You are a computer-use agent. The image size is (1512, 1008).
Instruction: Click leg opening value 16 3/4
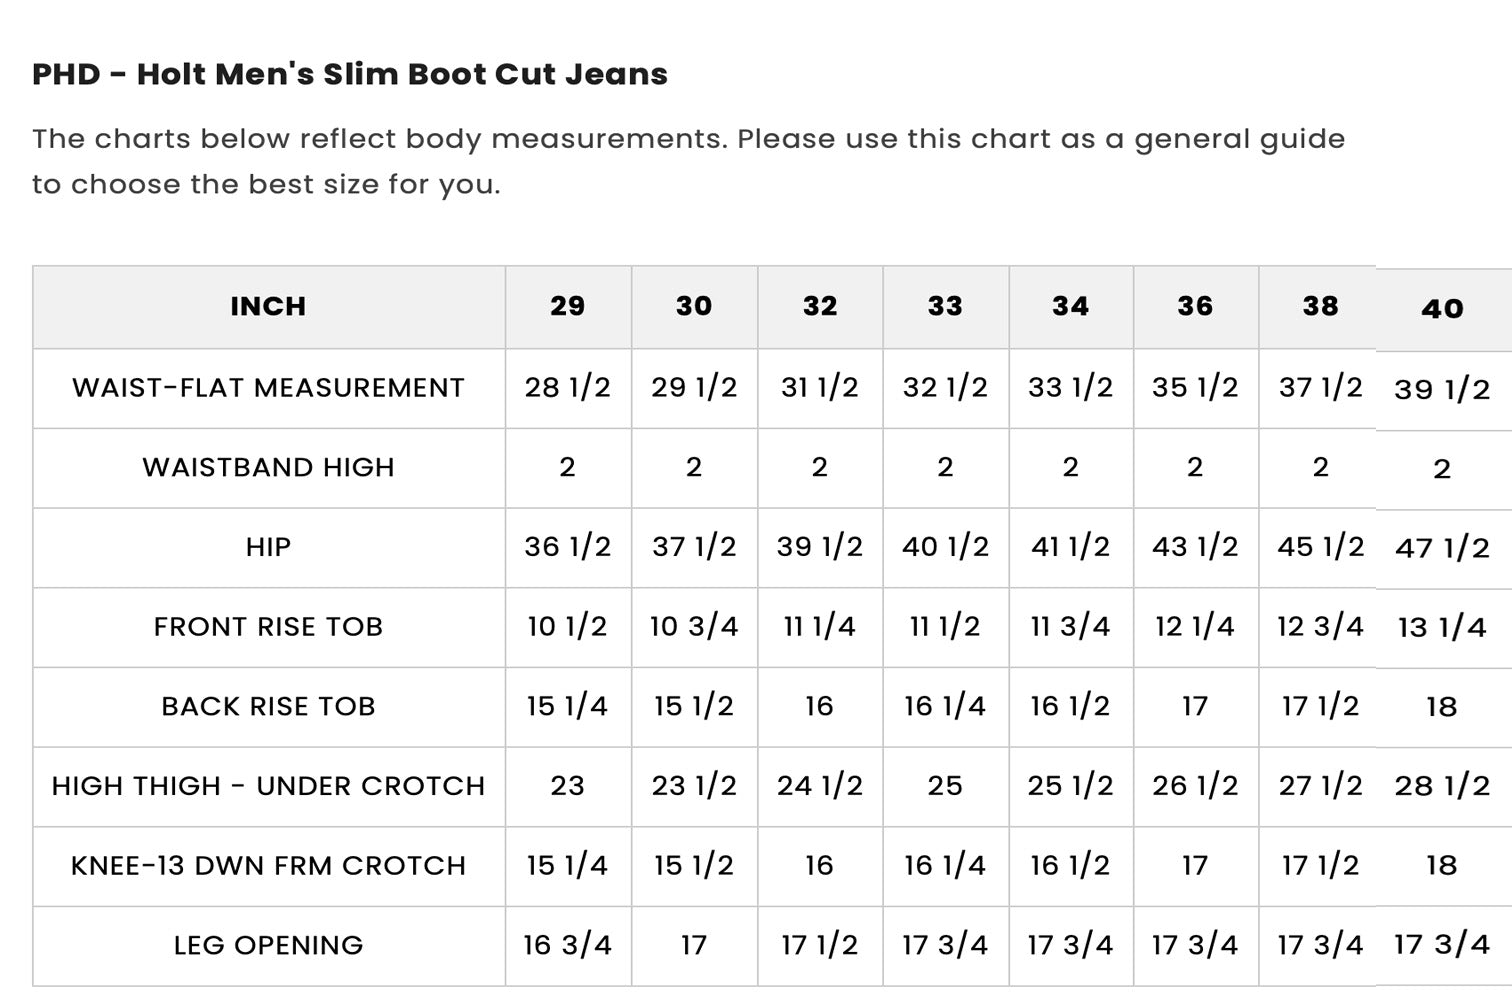coord(568,946)
